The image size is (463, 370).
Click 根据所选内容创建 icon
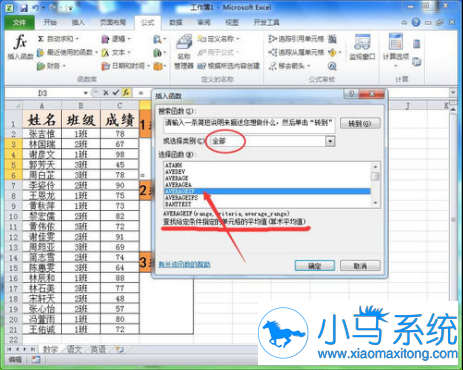pos(228,66)
